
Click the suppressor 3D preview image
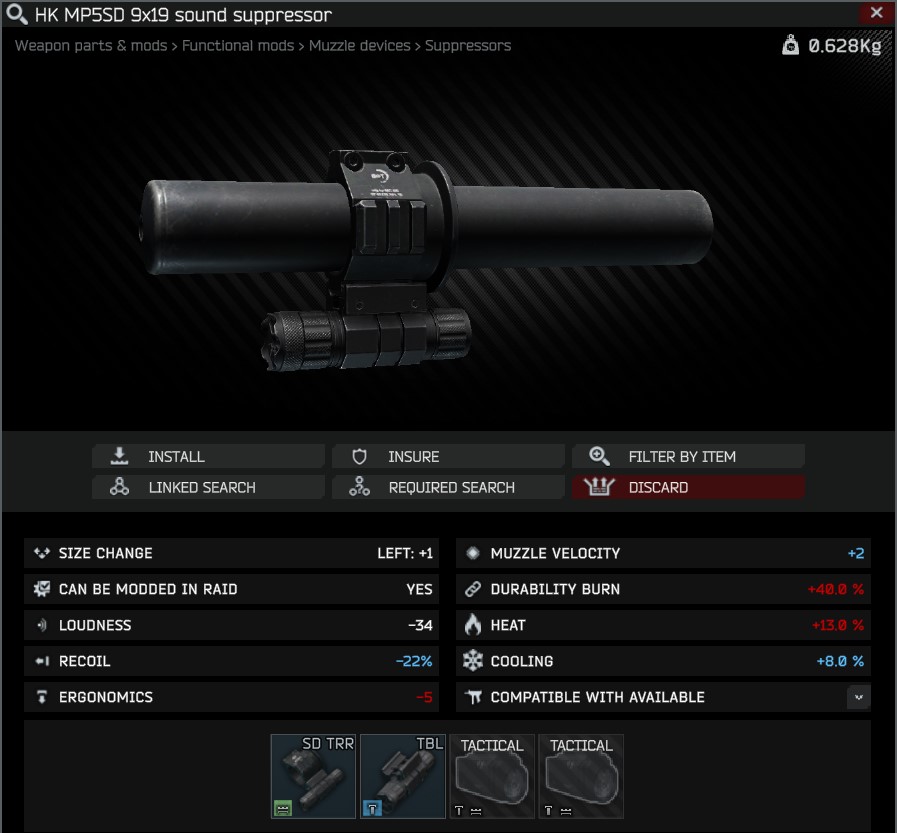pyautogui.click(x=427, y=260)
